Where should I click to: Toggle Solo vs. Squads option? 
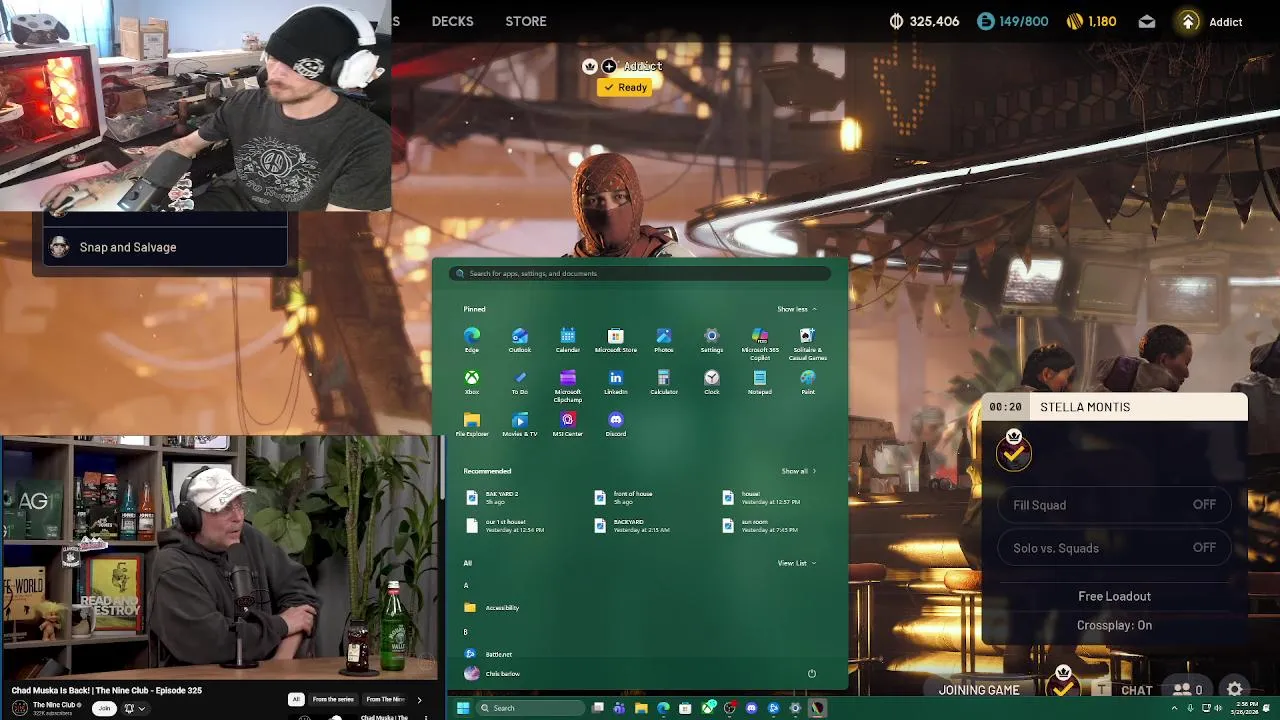1114,548
